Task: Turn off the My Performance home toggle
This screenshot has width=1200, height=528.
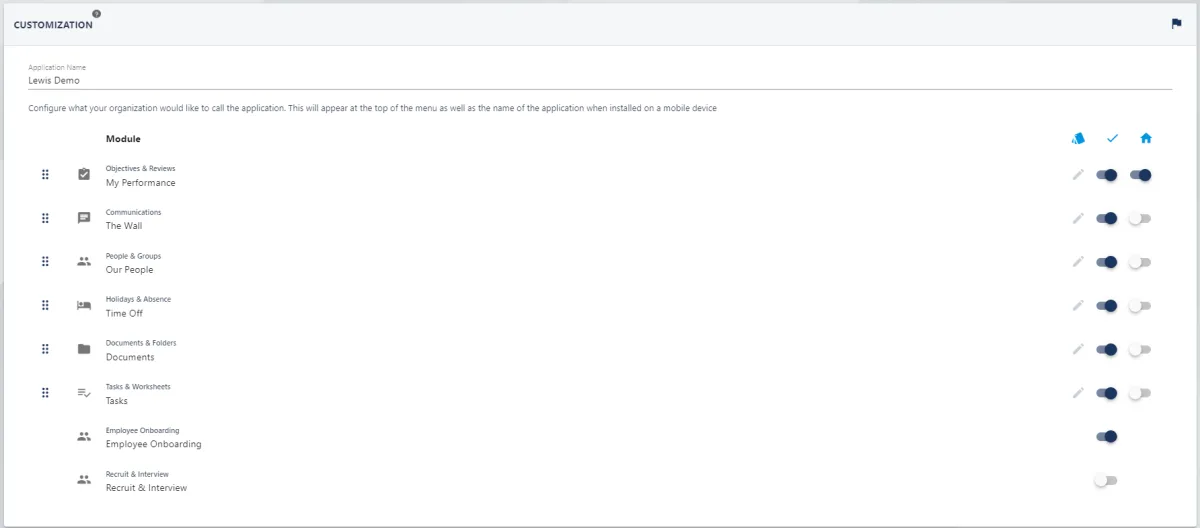Action: coord(1140,175)
